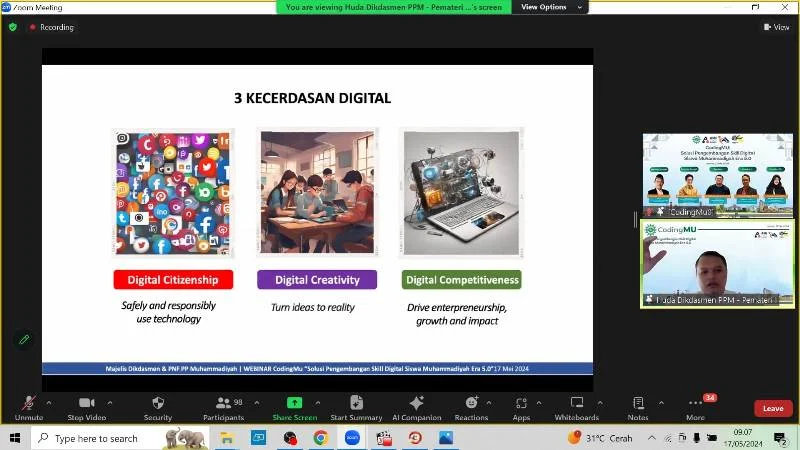Click the blue webinar footer bar text
Image resolution: width=800 pixels, height=450 pixels.
(x=317, y=368)
